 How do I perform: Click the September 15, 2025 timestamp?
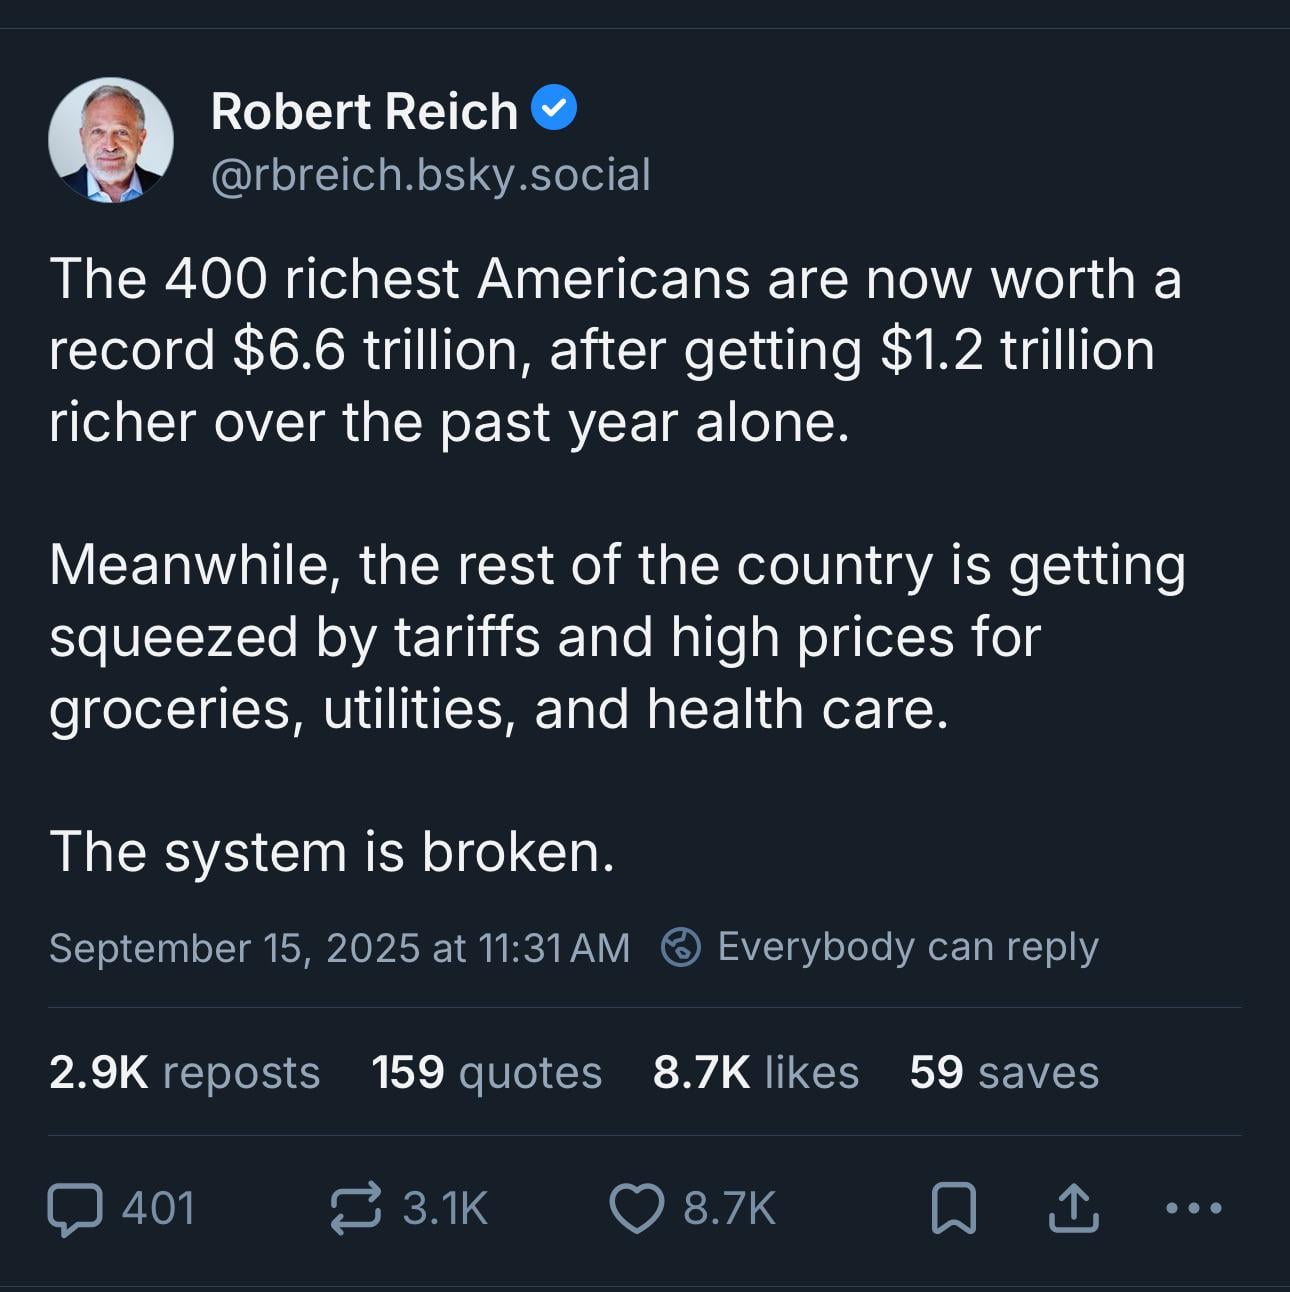coord(339,947)
